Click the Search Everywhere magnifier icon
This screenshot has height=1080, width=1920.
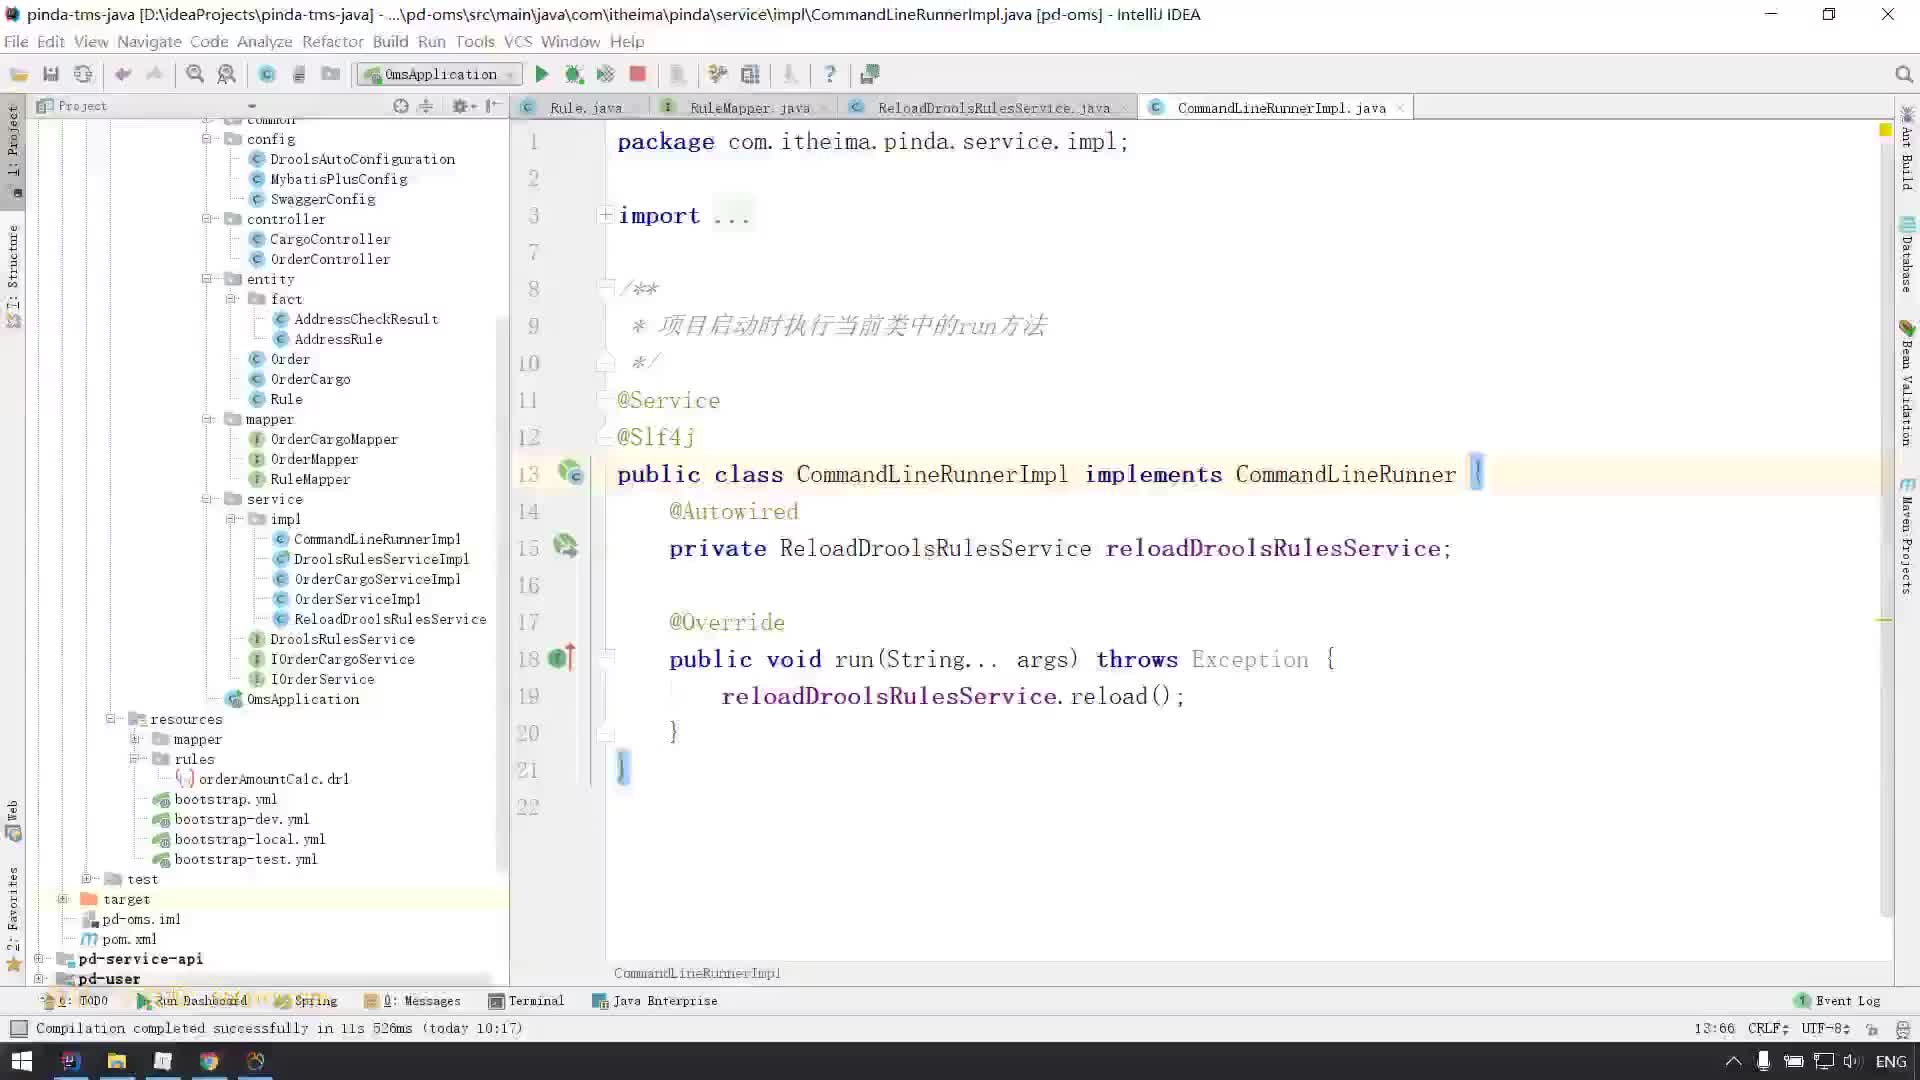tap(1903, 74)
